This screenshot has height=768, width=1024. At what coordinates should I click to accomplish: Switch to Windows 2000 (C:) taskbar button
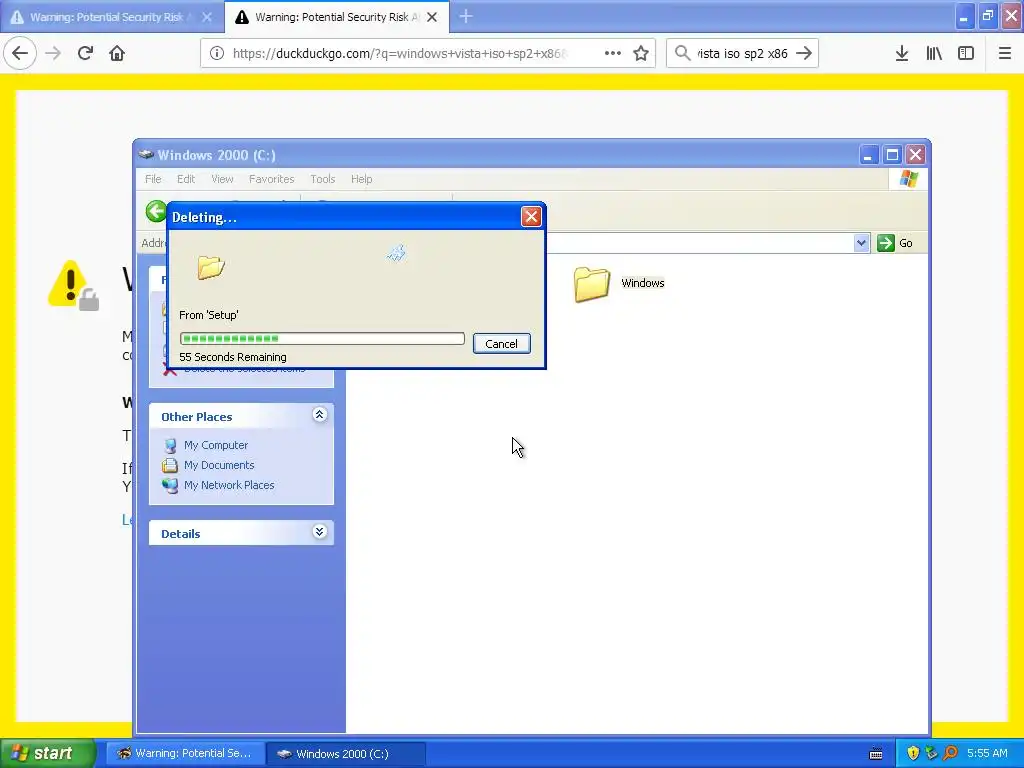click(x=346, y=754)
